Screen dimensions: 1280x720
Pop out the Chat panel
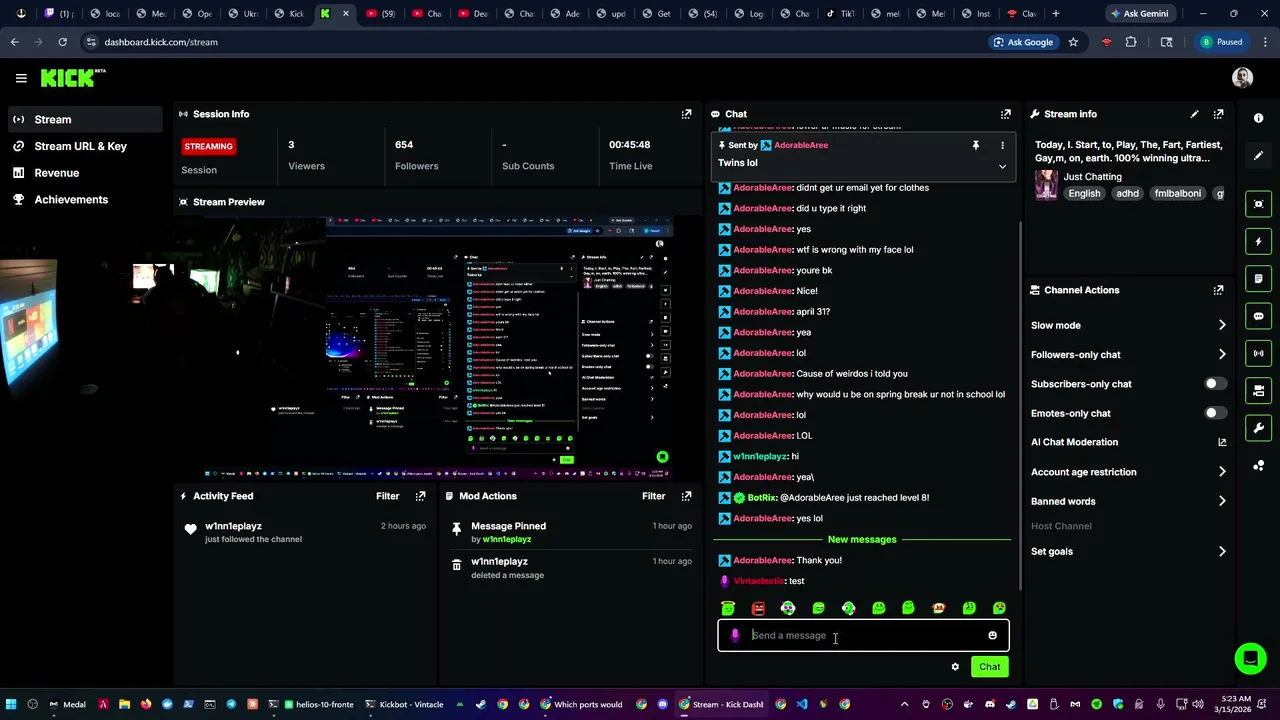click(1005, 114)
